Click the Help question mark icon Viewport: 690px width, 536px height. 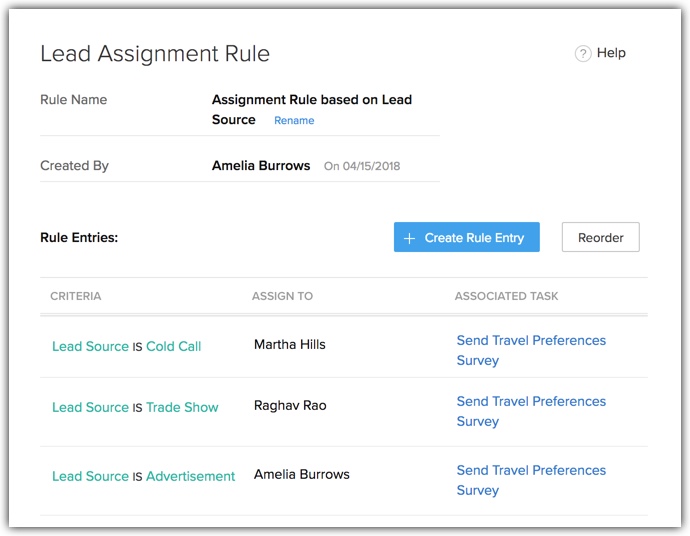[583, 54]
